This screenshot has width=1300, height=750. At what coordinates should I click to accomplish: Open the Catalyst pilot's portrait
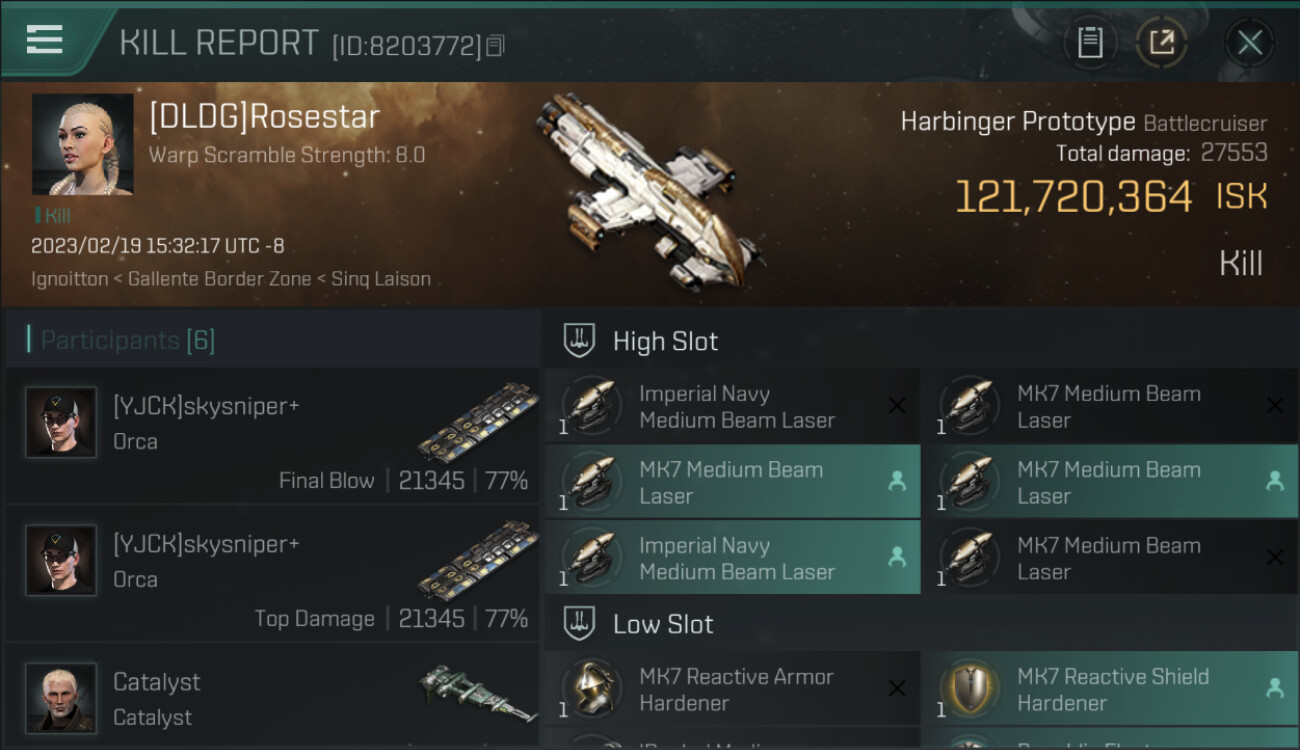tap(61, 696)
